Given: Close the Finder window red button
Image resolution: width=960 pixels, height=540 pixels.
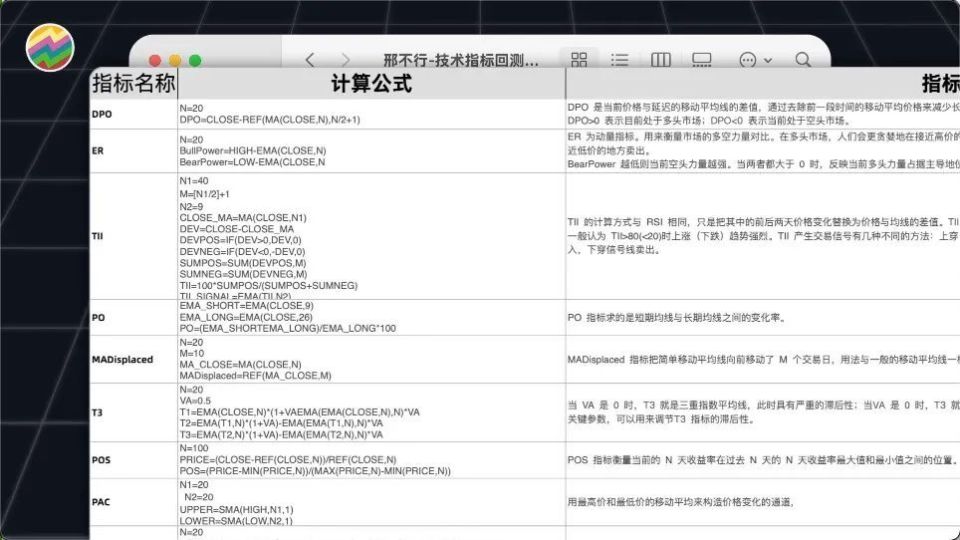Looking at the screenshot, I should [x=155, y=61].
